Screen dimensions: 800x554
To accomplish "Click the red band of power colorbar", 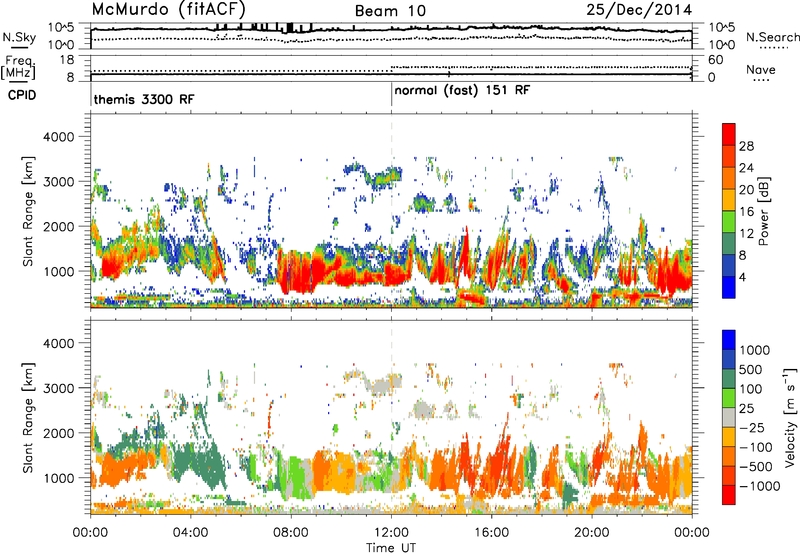I will tap(729, 134).
